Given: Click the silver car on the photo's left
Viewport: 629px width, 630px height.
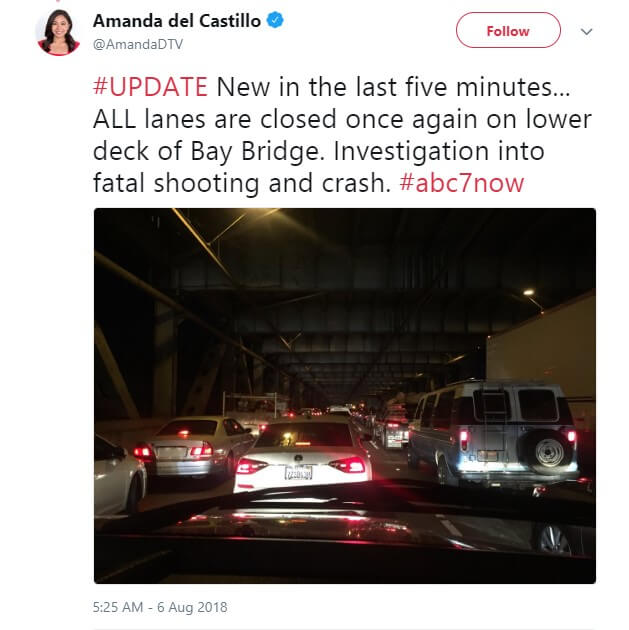Looking at the screenshot, I should [x=195, y=448].
